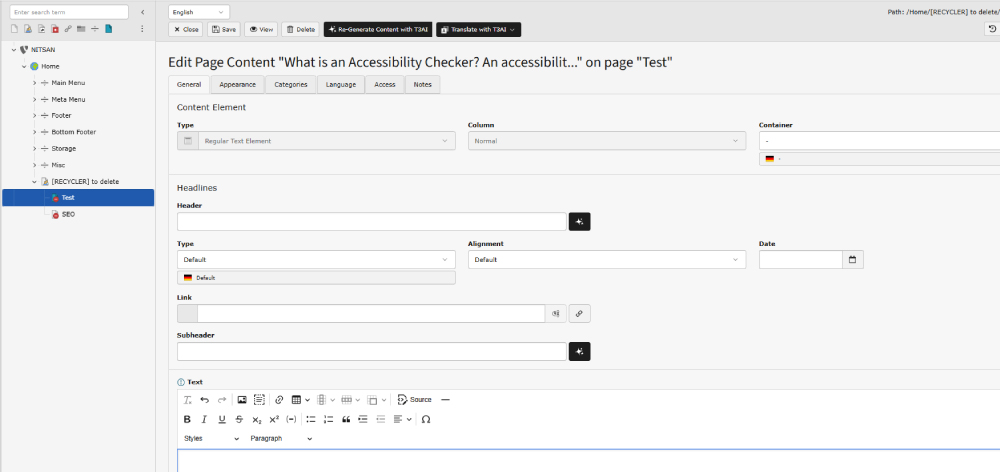Image resolution: width=1000 pixels, height=472 pixels.
Task: Apply strikethrough formatting in the editor
Action: (x=239, y=419)
